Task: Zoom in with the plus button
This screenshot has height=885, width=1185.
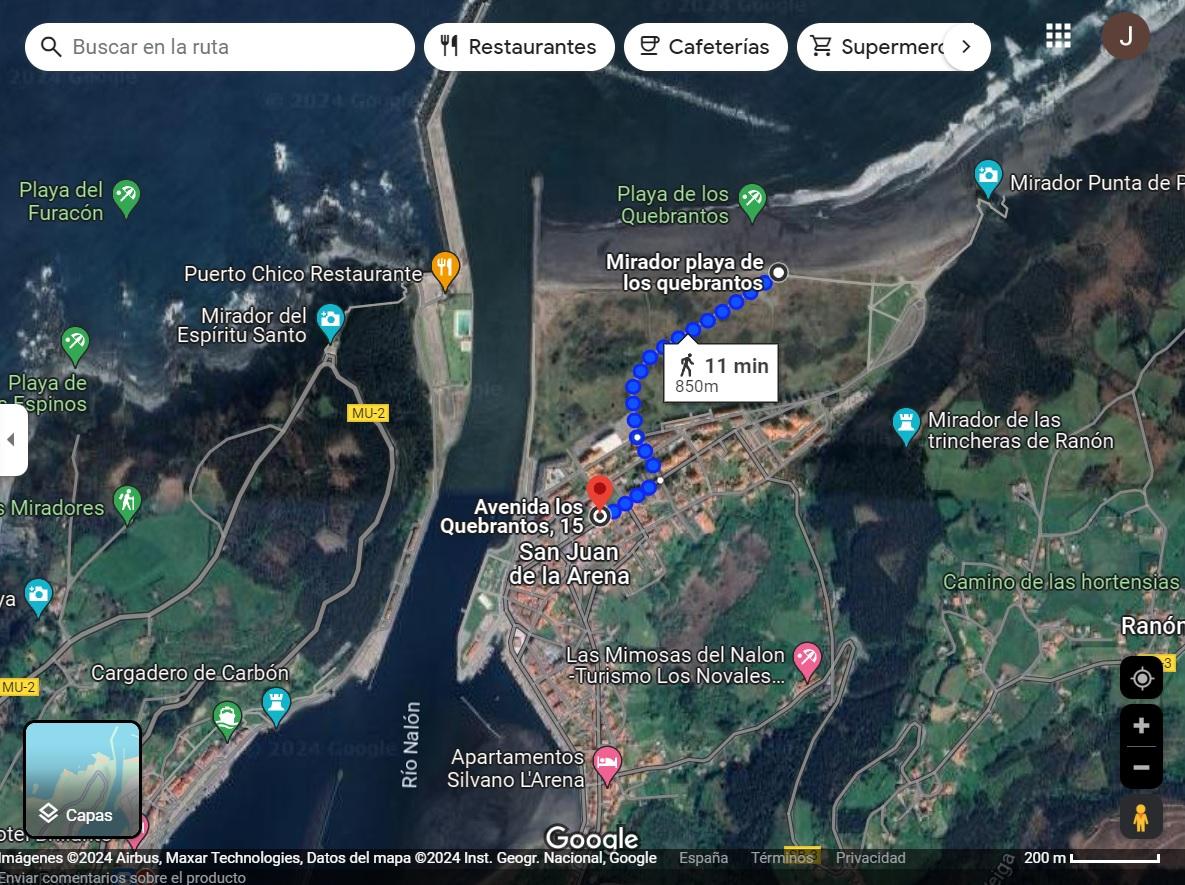Action: click(1141, 726)
